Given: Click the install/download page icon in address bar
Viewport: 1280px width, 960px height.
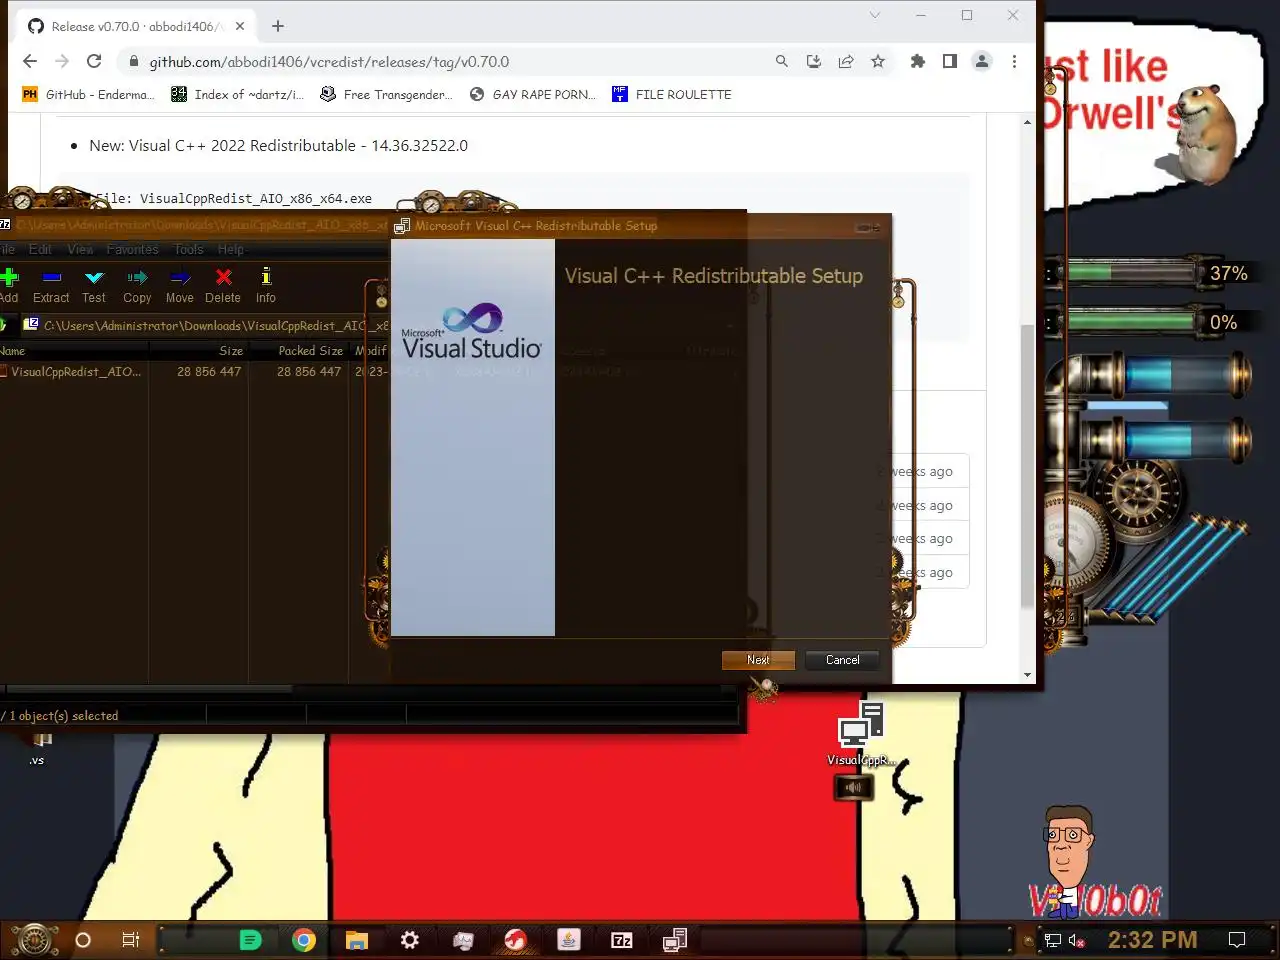Looking at the screenshot, I should click(814, 61).
